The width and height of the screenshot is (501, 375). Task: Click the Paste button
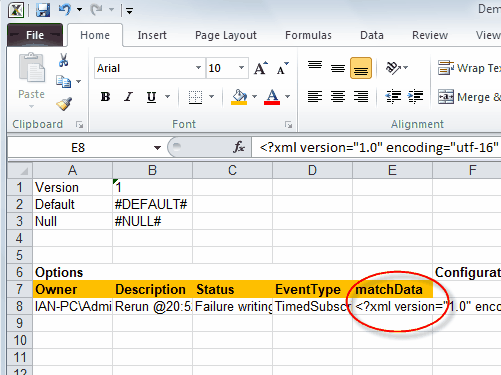[31, 80]
